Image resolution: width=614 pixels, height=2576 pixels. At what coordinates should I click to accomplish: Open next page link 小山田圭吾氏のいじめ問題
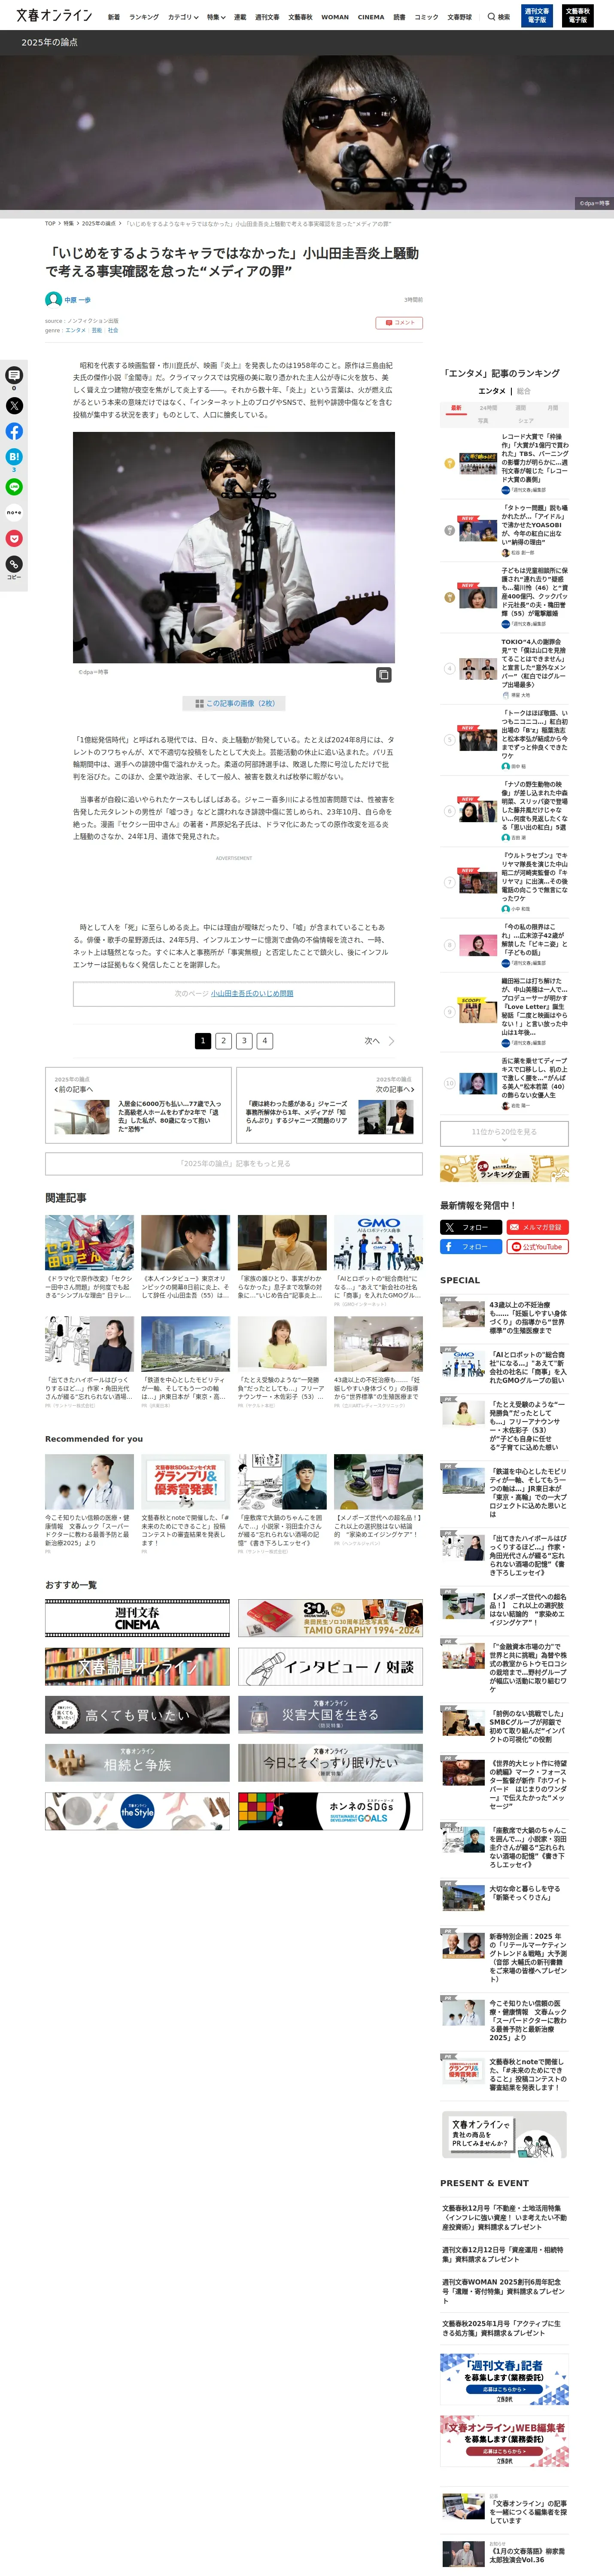tap(252, 993)
